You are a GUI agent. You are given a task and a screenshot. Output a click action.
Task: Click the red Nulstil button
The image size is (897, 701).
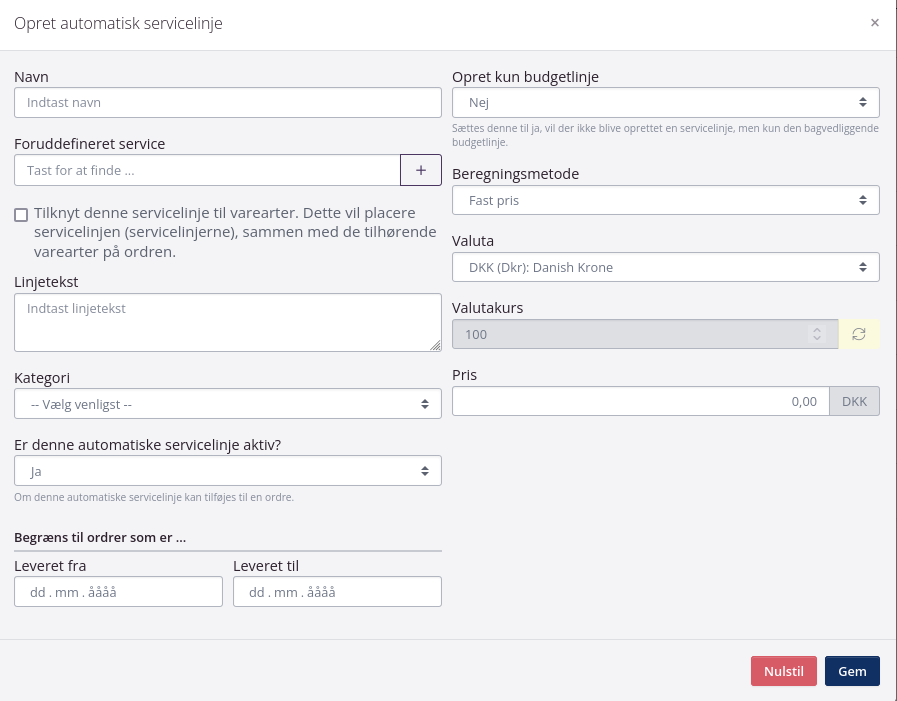(784, 671)
